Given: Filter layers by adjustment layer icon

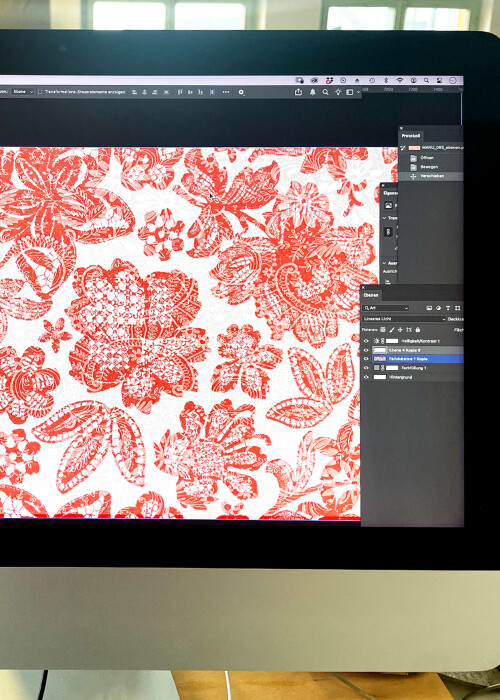Looking at the screenshot, I should (438, 308).
